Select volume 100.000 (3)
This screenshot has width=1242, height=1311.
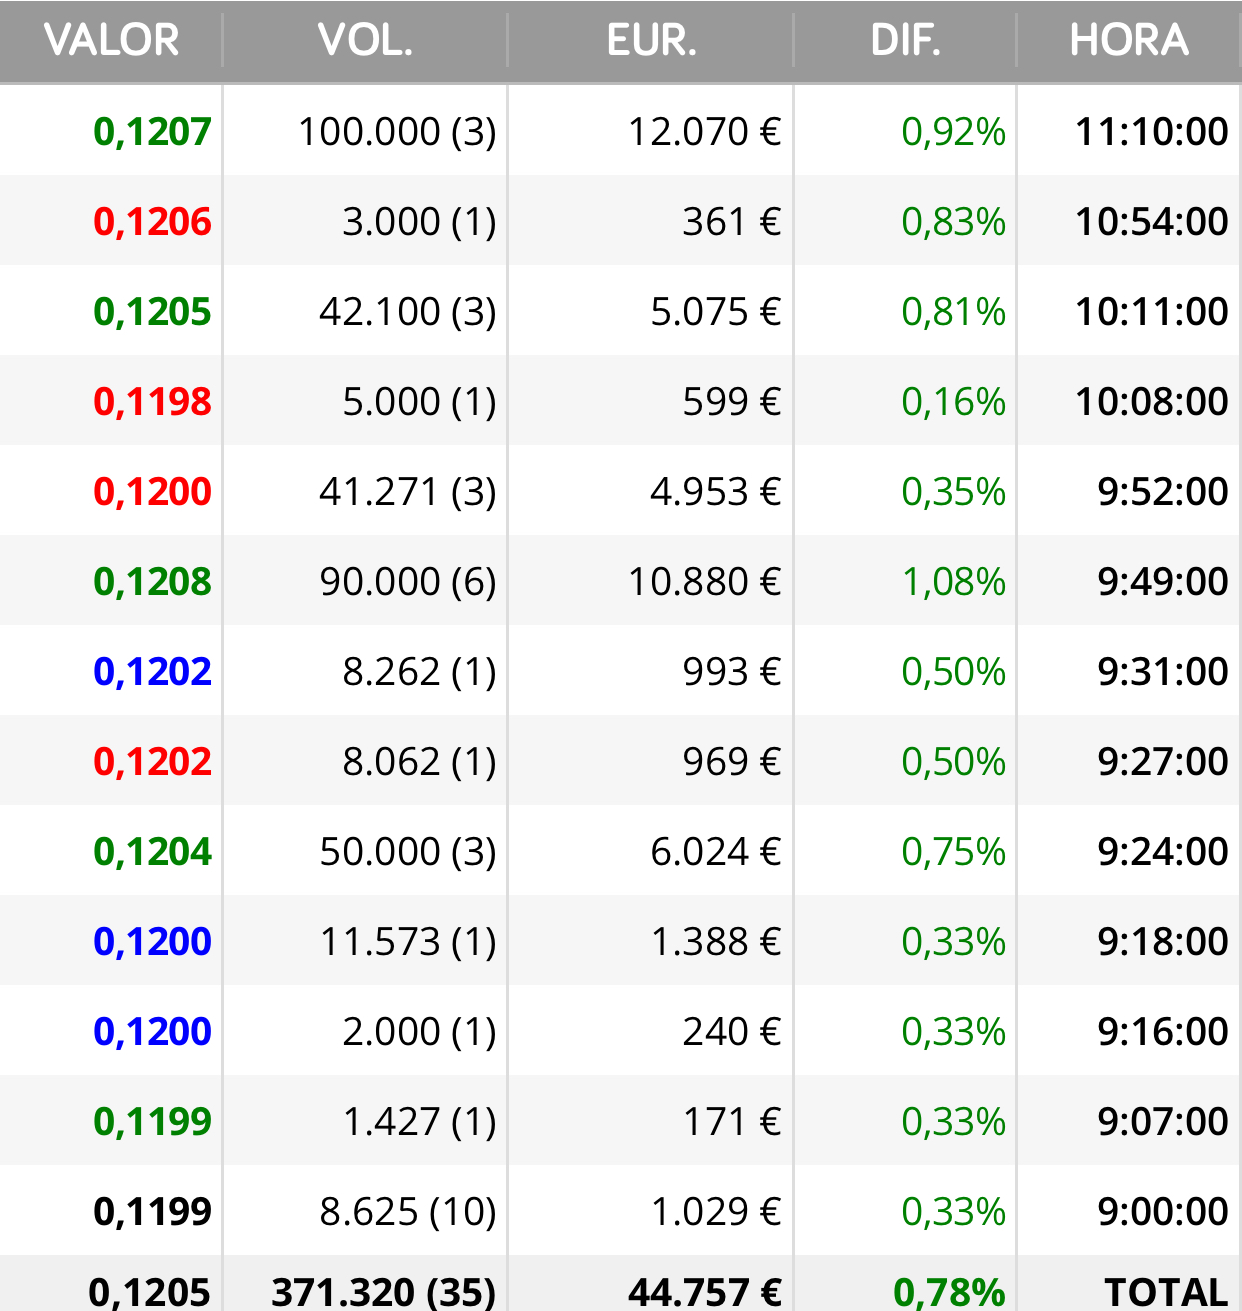[x=397, y=132]
